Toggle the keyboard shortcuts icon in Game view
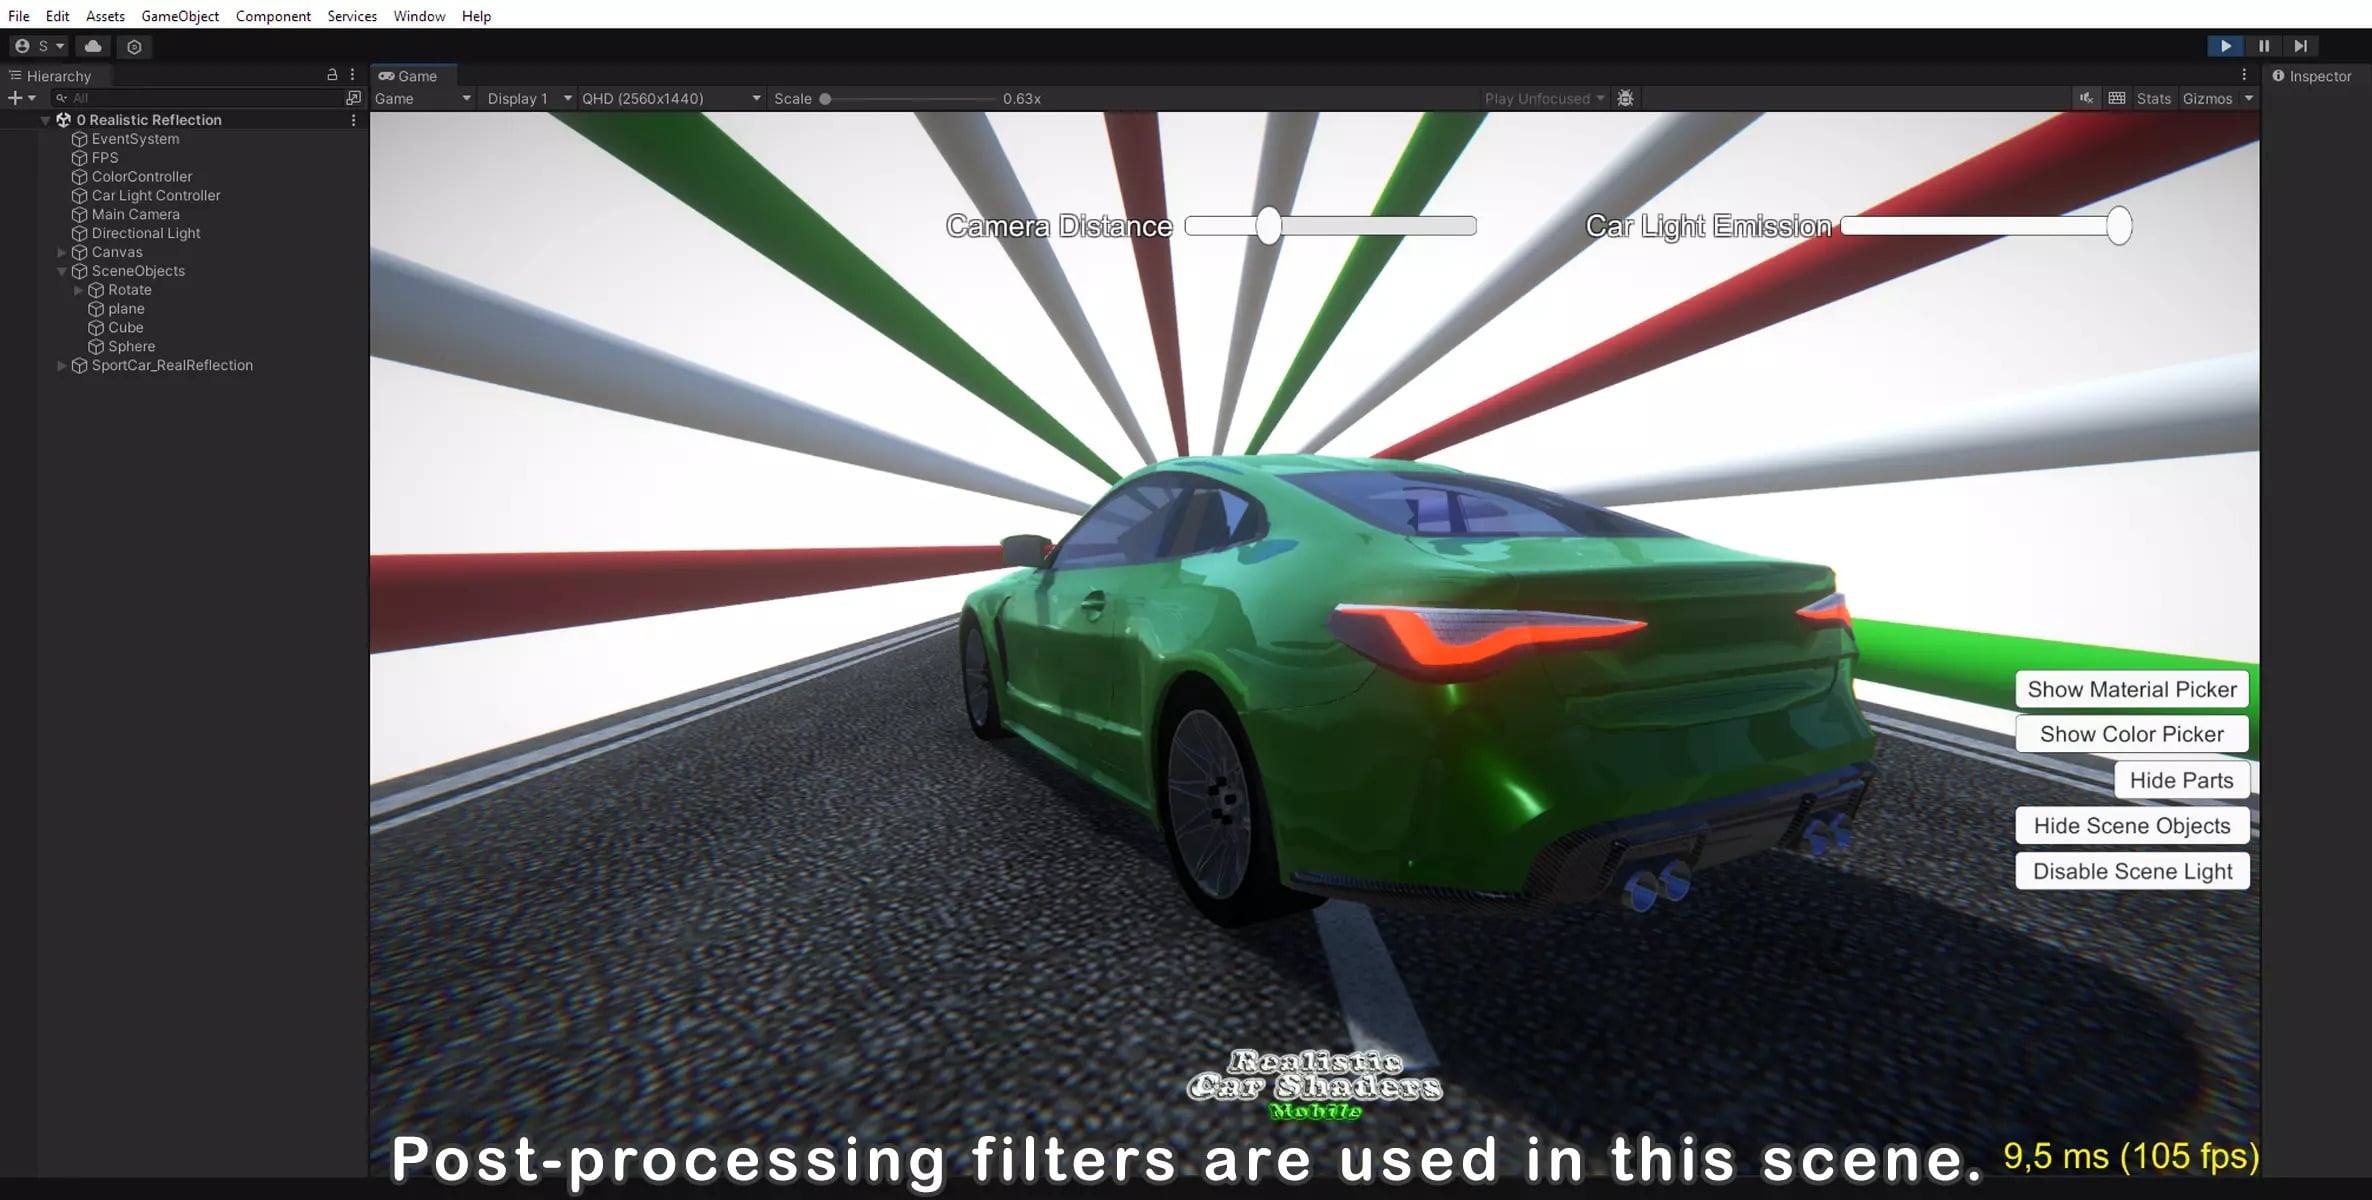The height and width of the screenshot is (1200, 2372). coord(2116,98)
